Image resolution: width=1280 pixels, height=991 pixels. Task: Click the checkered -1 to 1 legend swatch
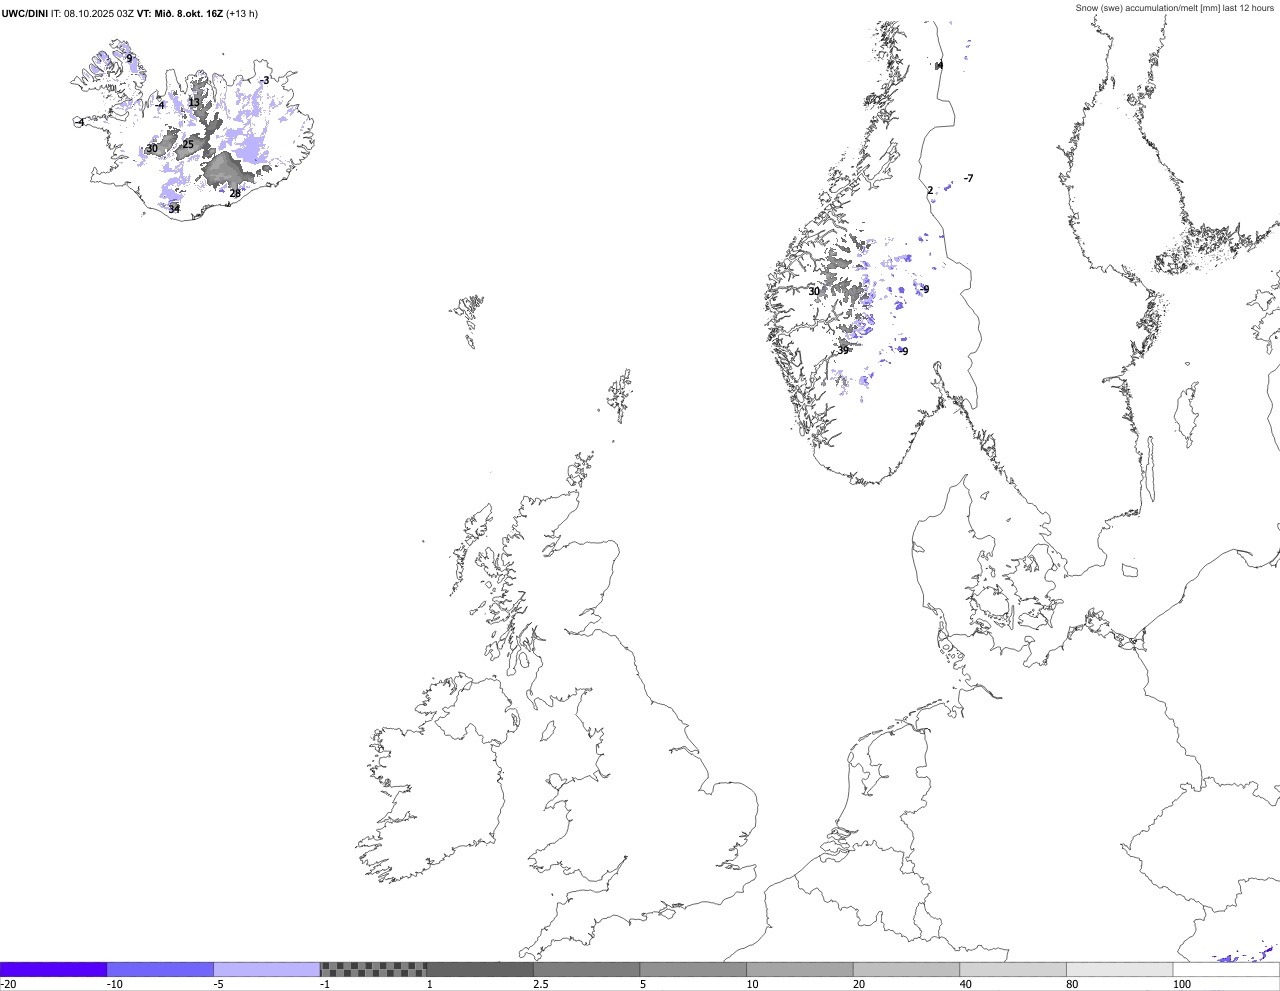(373, 969)
